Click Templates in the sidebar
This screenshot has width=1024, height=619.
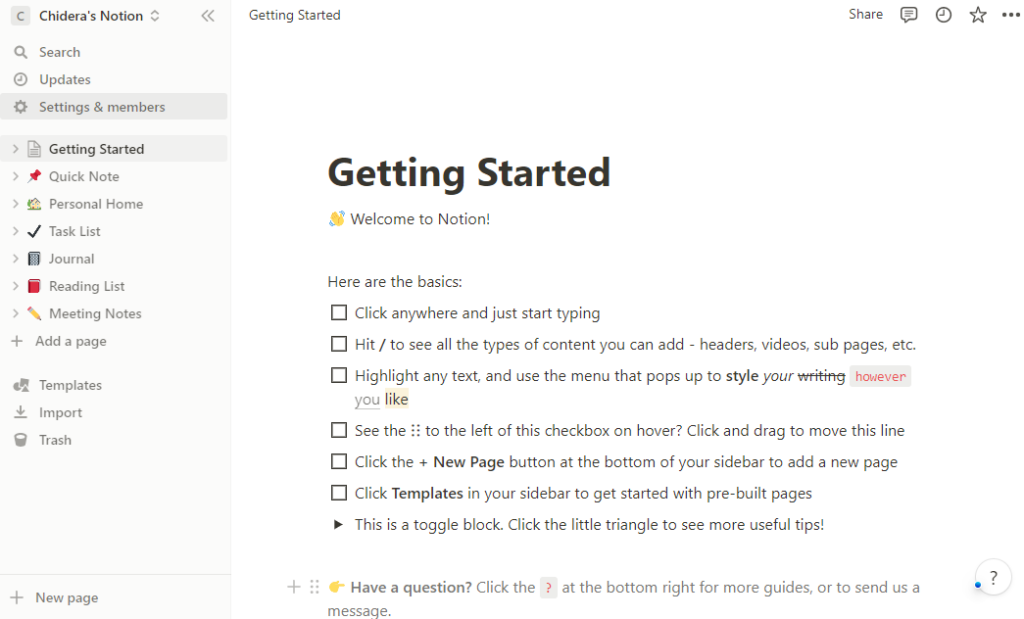tap(71, 384)
